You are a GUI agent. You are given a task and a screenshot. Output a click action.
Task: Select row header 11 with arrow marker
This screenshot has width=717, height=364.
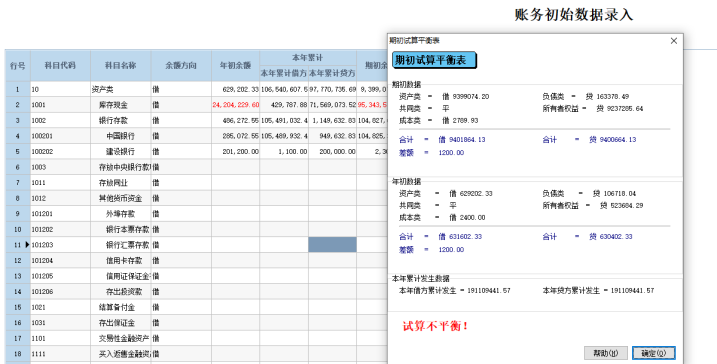[x=18, y=245]
